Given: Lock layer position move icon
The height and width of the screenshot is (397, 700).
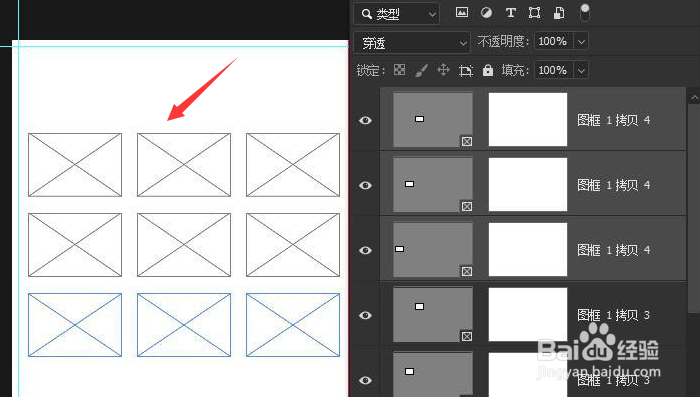Looking at the screenshot, I should (x=443, y=70).
